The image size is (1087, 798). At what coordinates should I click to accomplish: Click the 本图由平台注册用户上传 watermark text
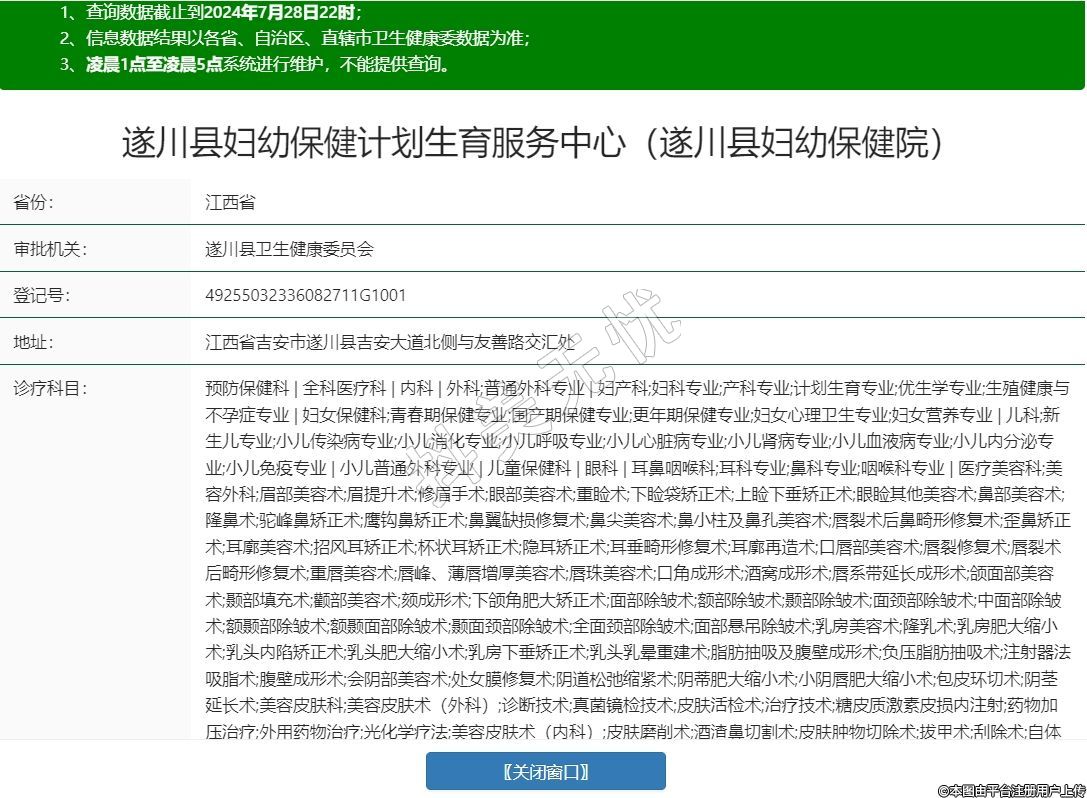tap(1010, 789)
